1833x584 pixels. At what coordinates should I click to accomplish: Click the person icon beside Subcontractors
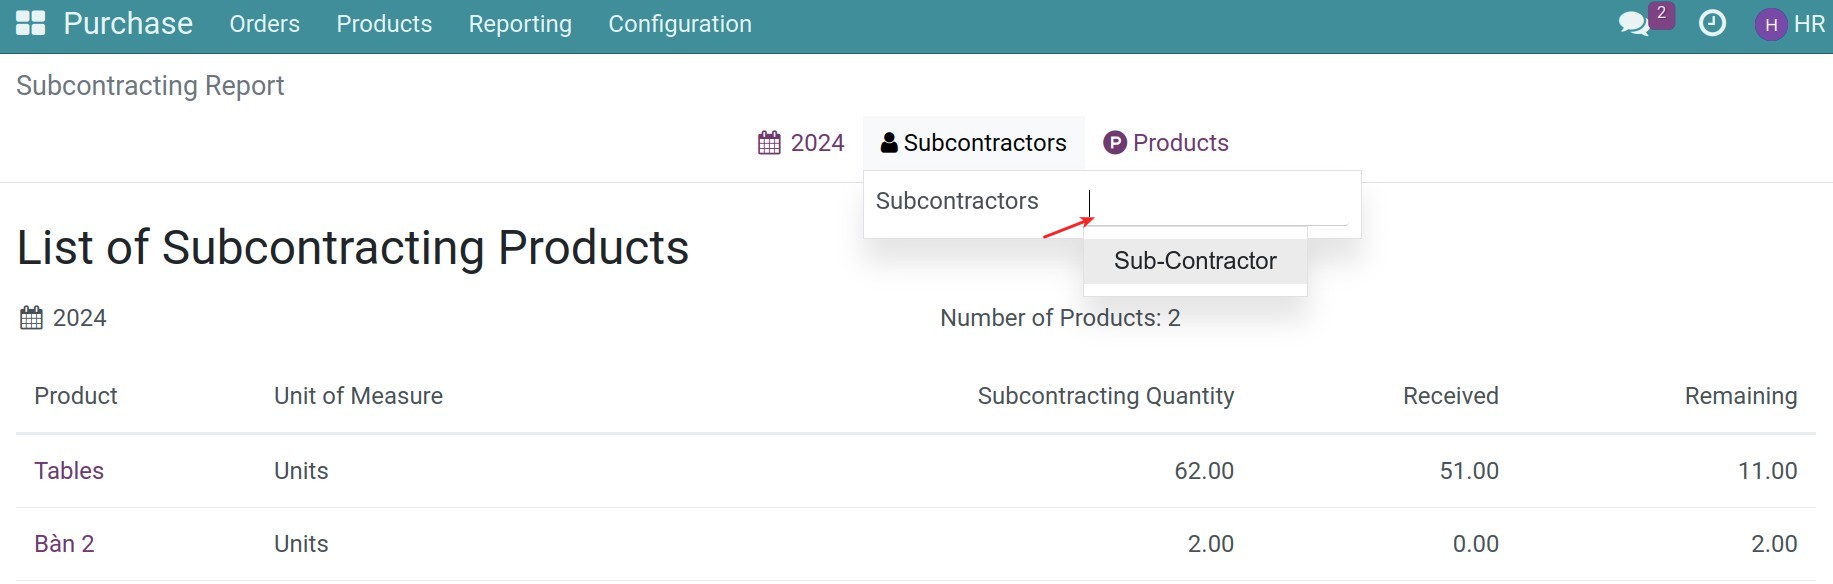point(887,142)
